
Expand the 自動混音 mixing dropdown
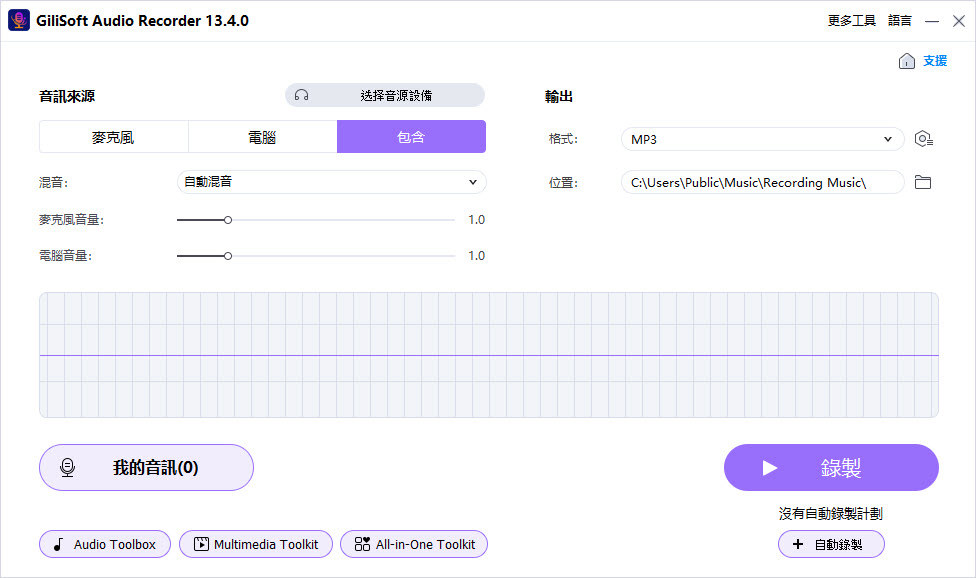(331, 182)
